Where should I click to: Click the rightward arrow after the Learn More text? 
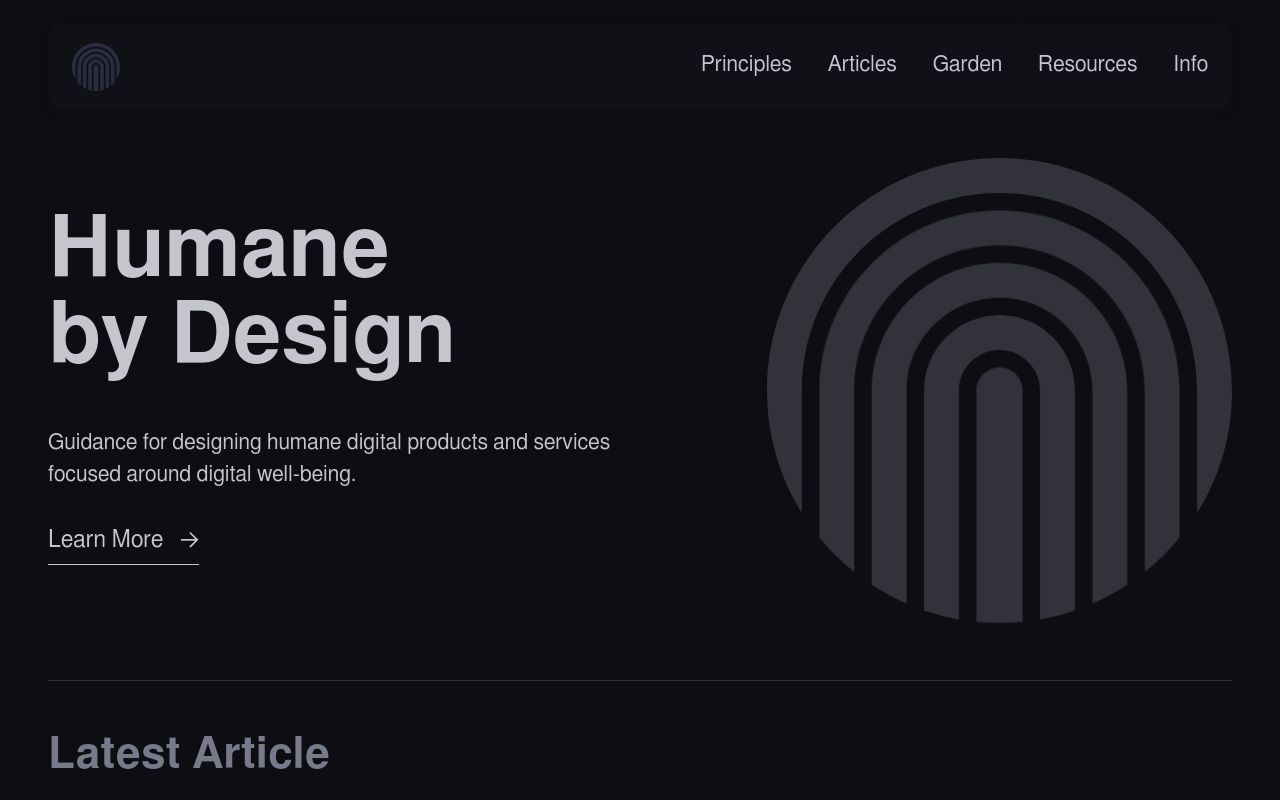coord(189,540)
